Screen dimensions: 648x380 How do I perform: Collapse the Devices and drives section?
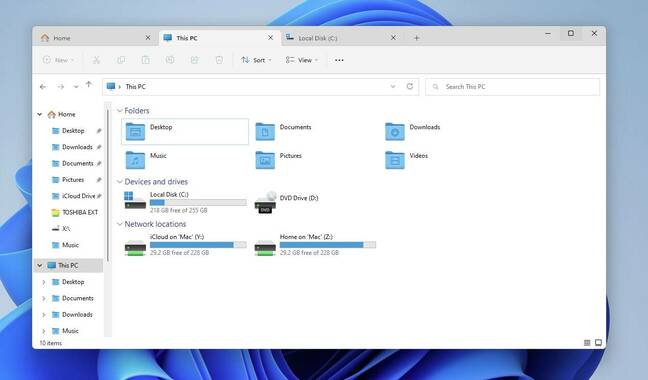(x=119, y=182)
